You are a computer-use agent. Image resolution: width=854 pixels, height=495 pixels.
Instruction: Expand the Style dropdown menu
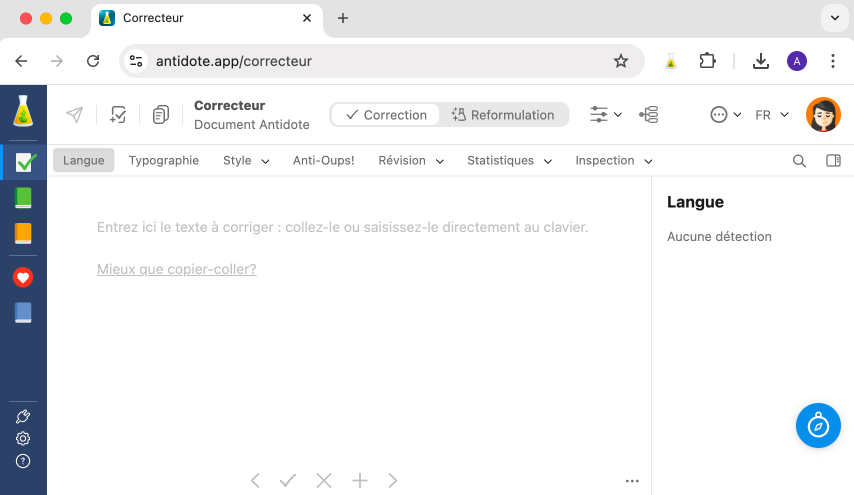[246, 161]
